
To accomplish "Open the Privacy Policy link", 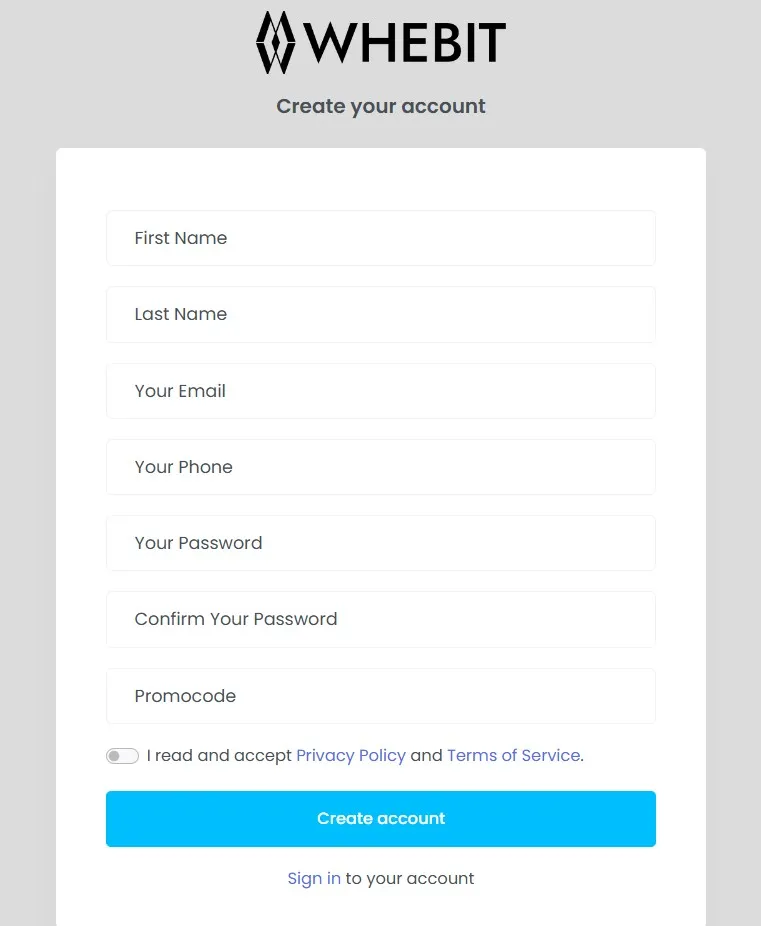I will pyautogui.click(x=351, y=755).
